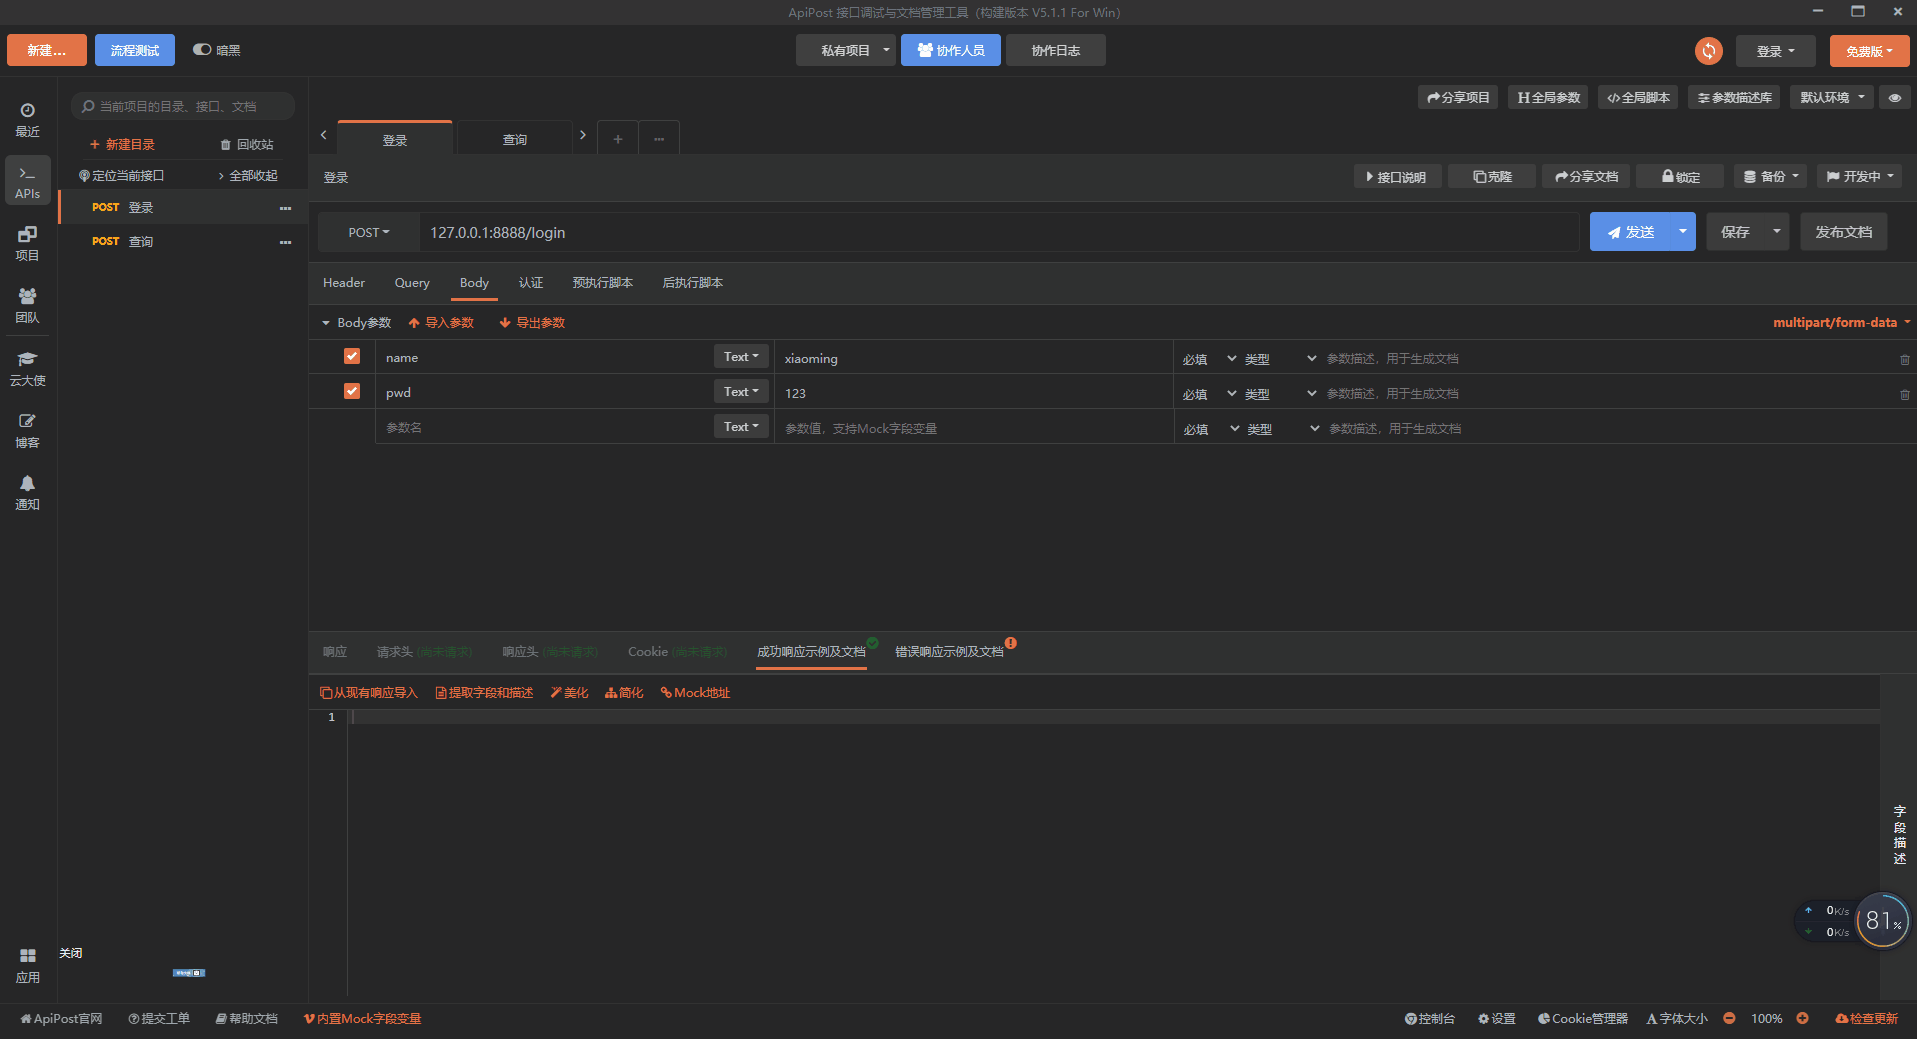This screenshot has width=1917, height=1039.
Task: Open more options for 登录 API
Action: pos(285,208)
